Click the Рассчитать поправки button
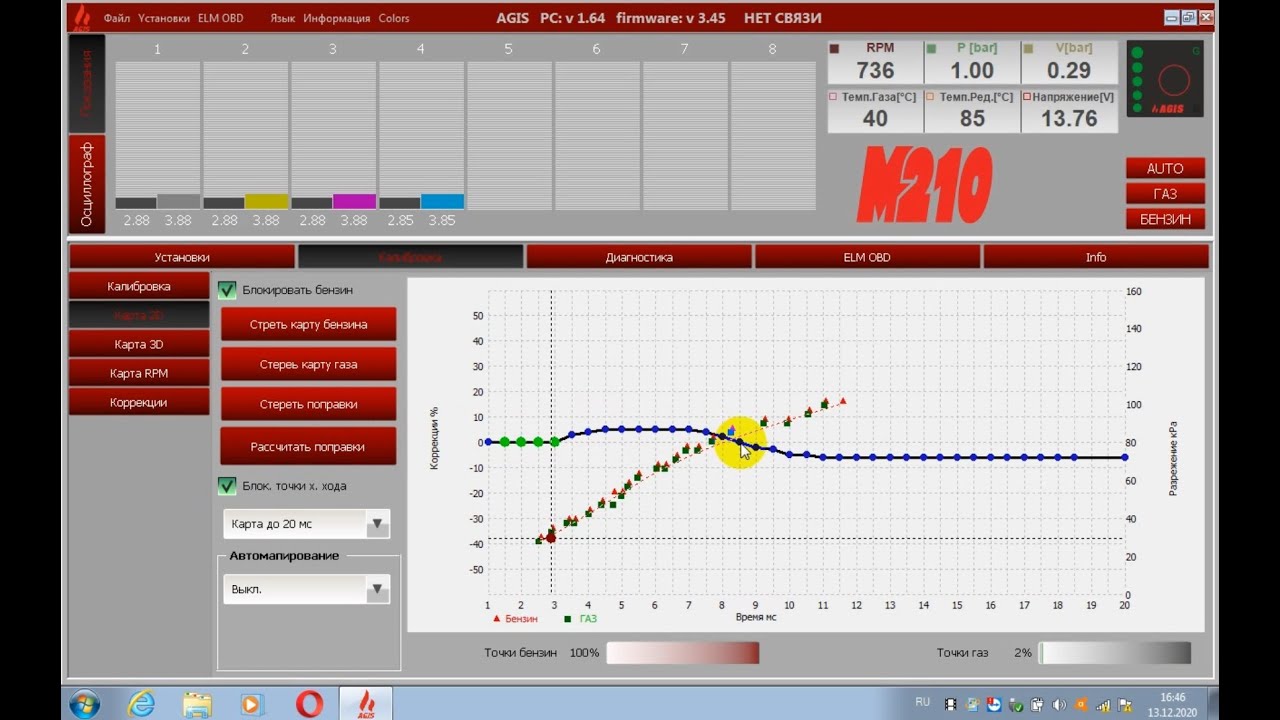The width and height of the screenshot is (1280, 720). click(308, 446)
